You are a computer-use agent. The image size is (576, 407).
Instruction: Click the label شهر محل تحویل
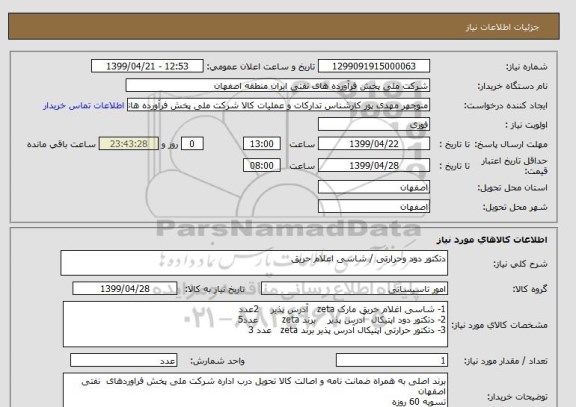click(x=515, y=207)
